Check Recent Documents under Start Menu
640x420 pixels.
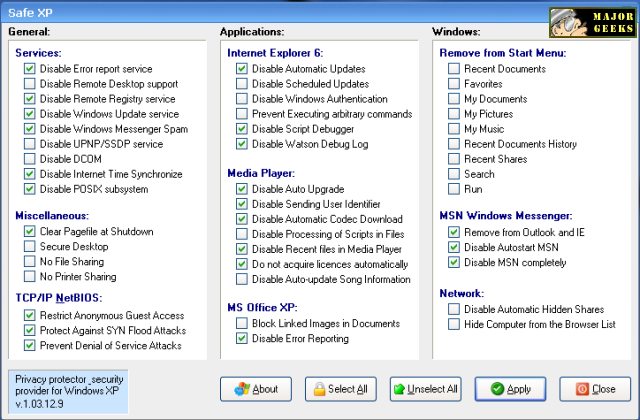[454, 69]
